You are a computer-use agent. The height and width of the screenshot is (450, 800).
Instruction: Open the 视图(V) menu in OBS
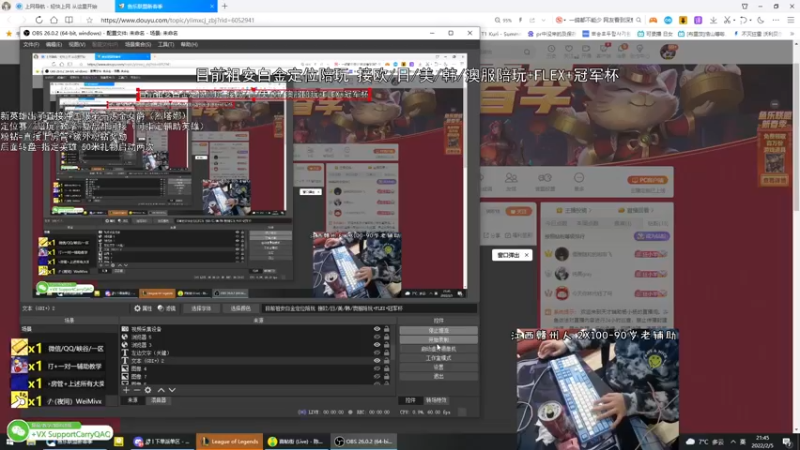tap(77, 44)
